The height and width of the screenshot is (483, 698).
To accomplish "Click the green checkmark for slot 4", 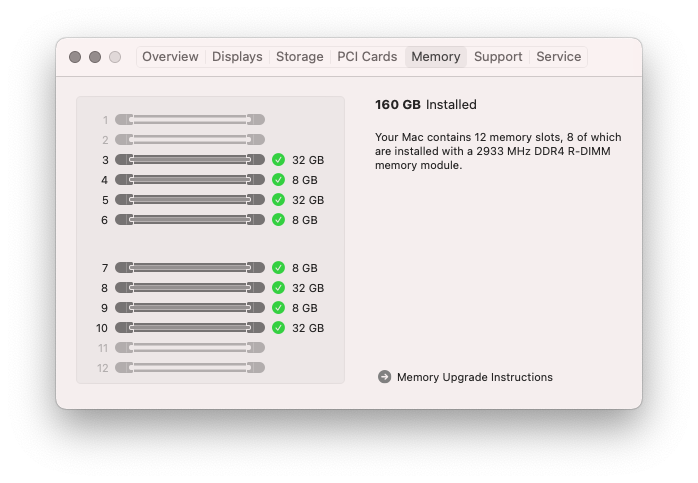I will tap(278, 179).
